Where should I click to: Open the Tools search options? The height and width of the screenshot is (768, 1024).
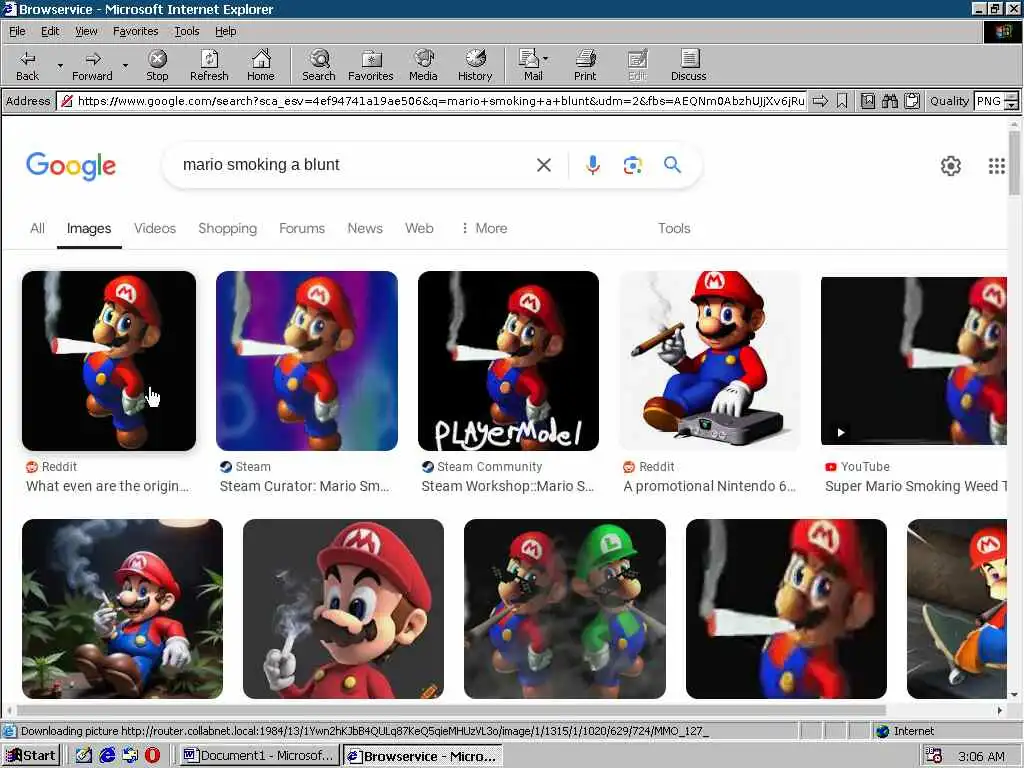pyautogui.click(x=674, y=228)
